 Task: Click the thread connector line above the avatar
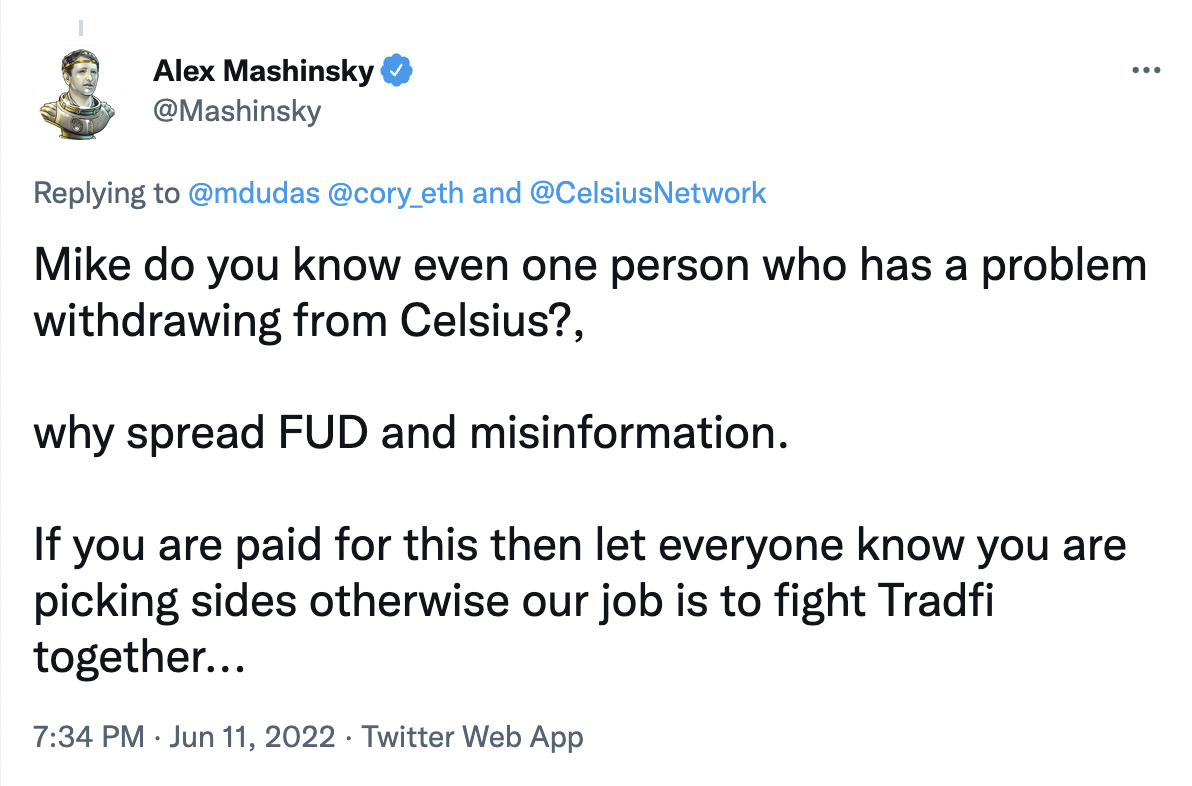81,27
